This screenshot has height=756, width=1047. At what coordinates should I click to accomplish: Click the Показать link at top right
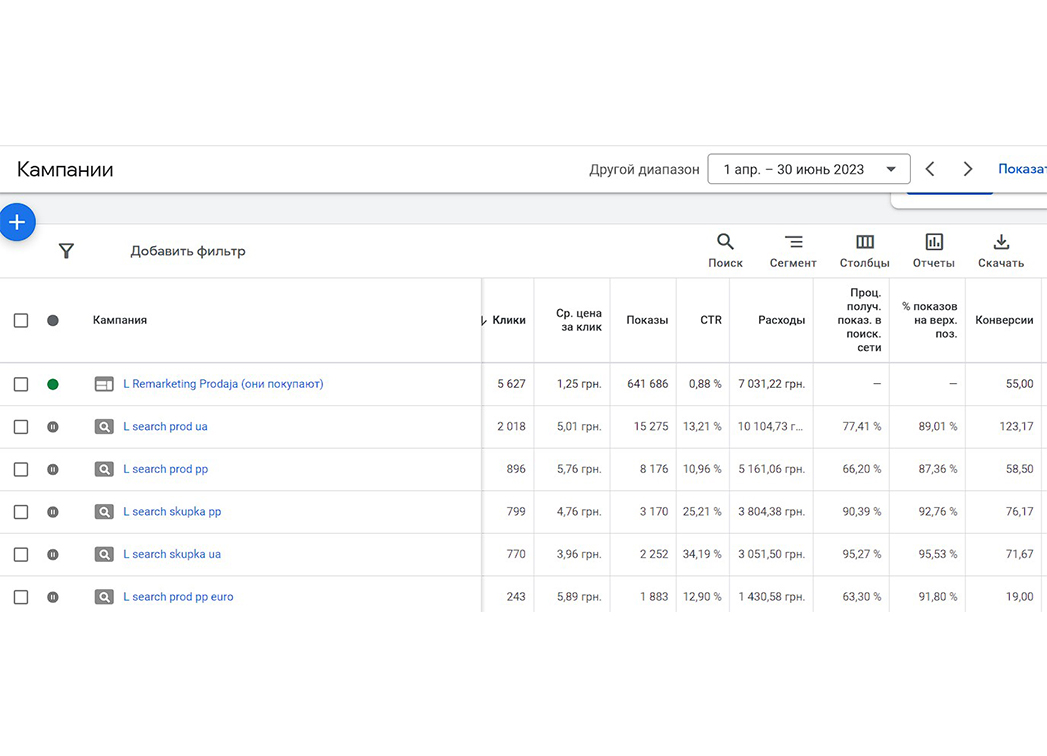tap(1022, 169)
